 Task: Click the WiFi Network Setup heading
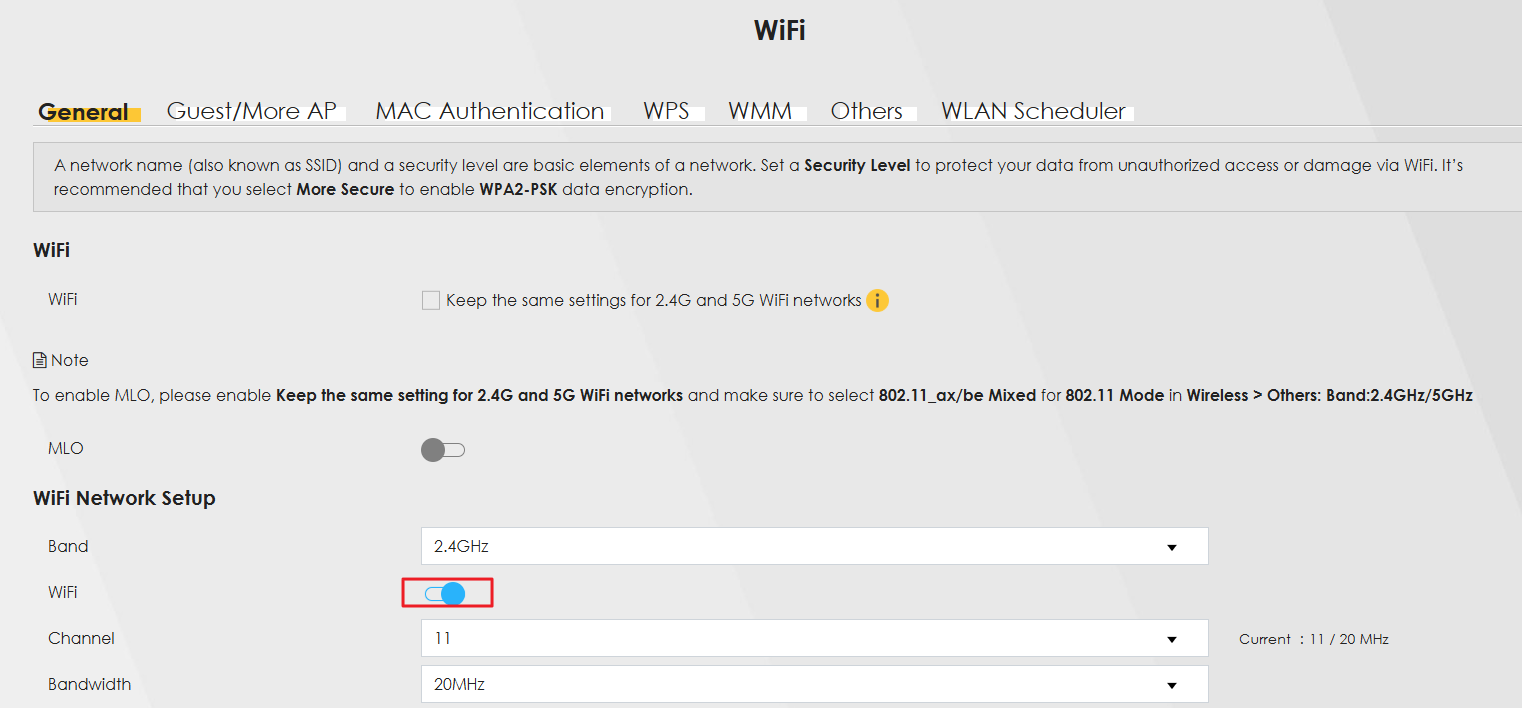[124, 498]
